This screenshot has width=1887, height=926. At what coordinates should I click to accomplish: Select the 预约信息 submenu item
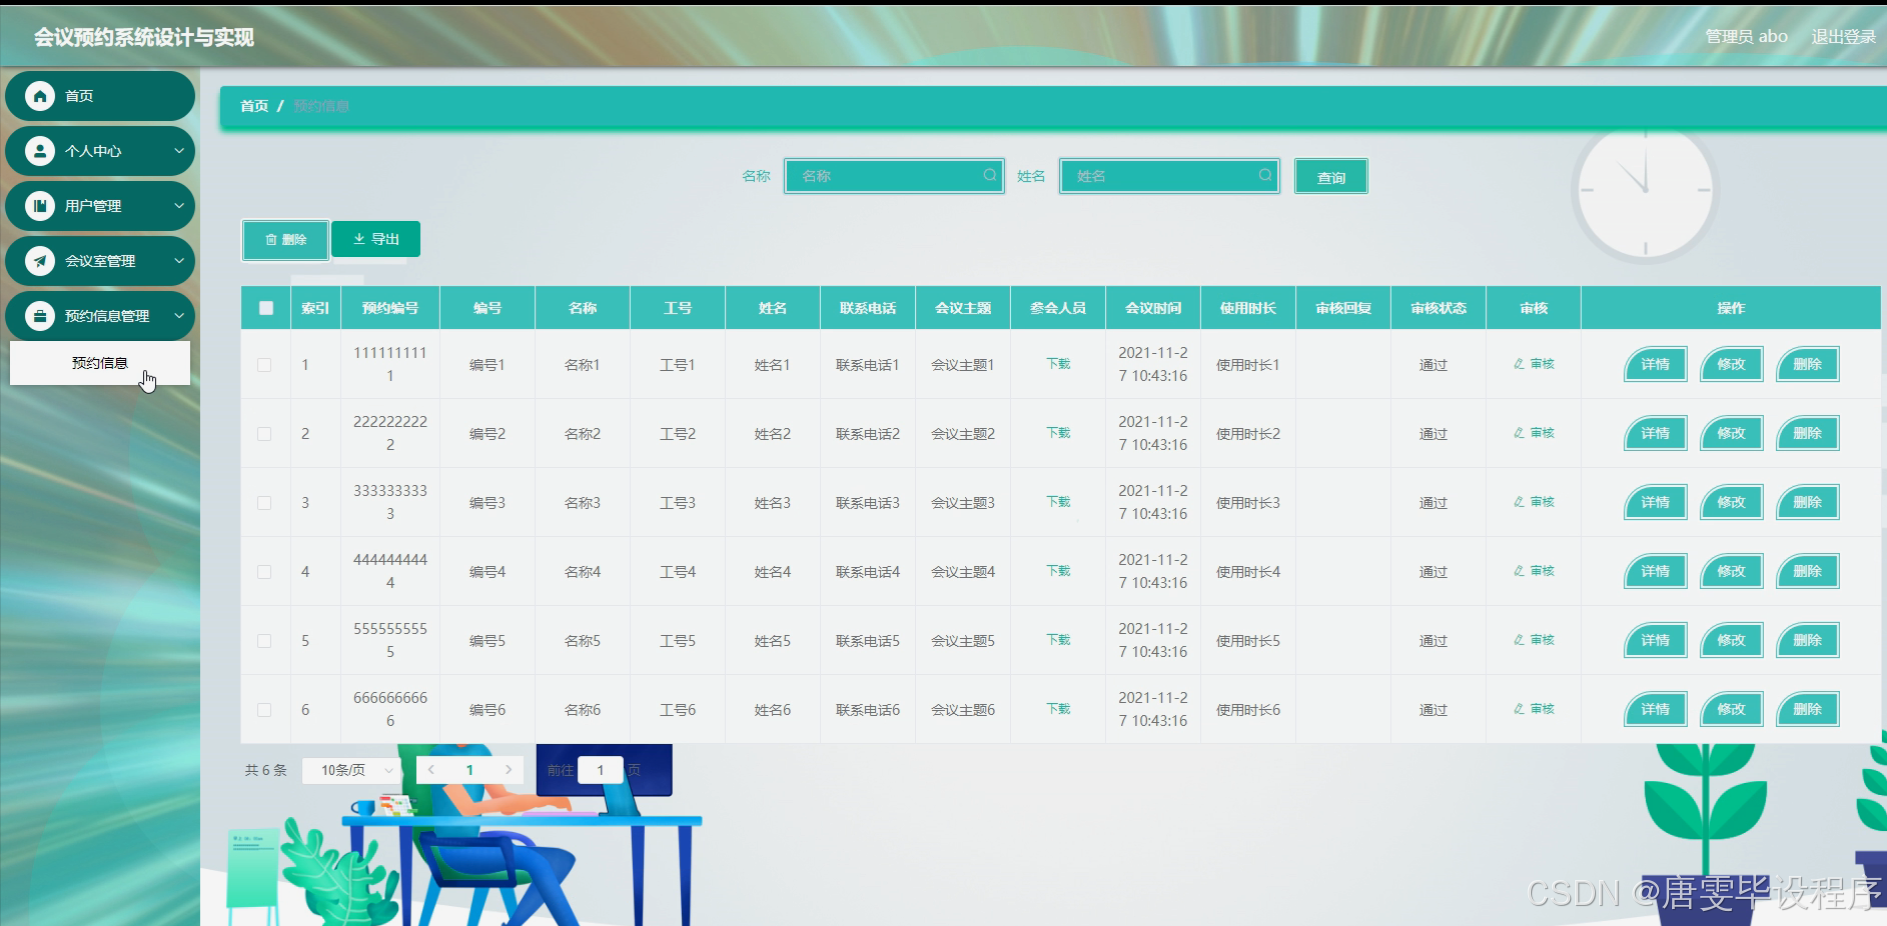99,363
